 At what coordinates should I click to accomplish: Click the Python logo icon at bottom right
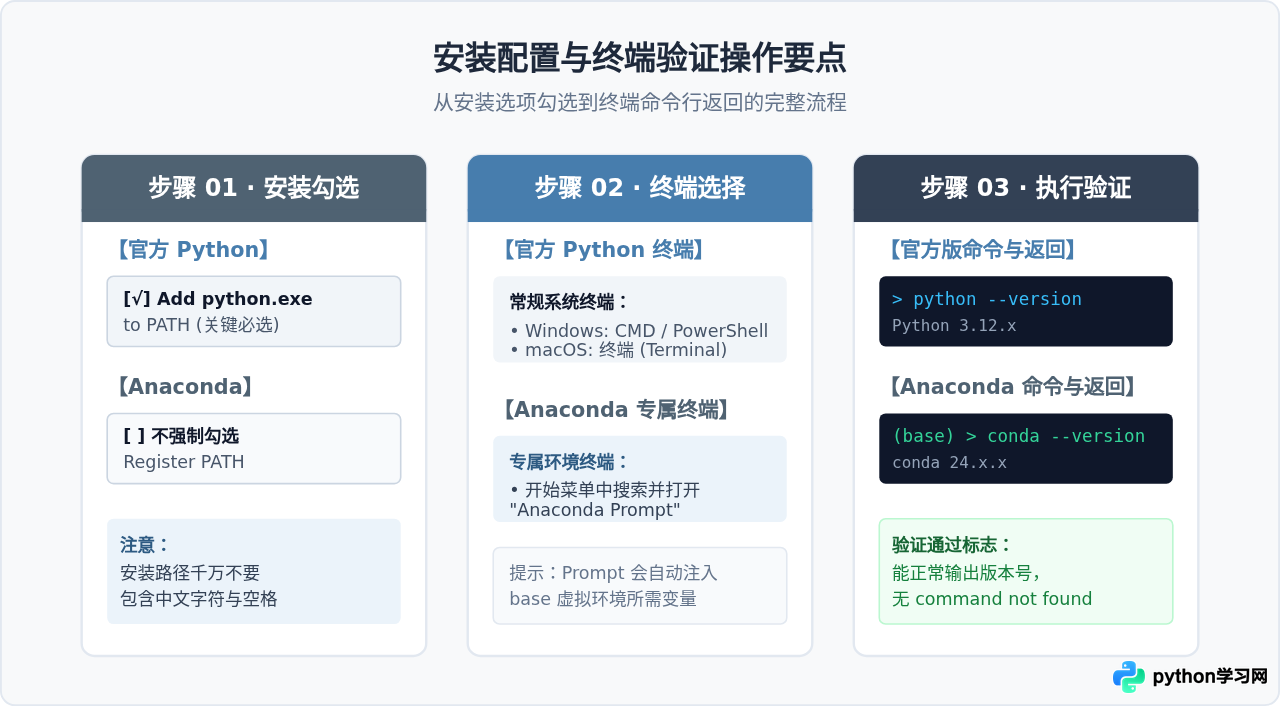pos(1129,677)
